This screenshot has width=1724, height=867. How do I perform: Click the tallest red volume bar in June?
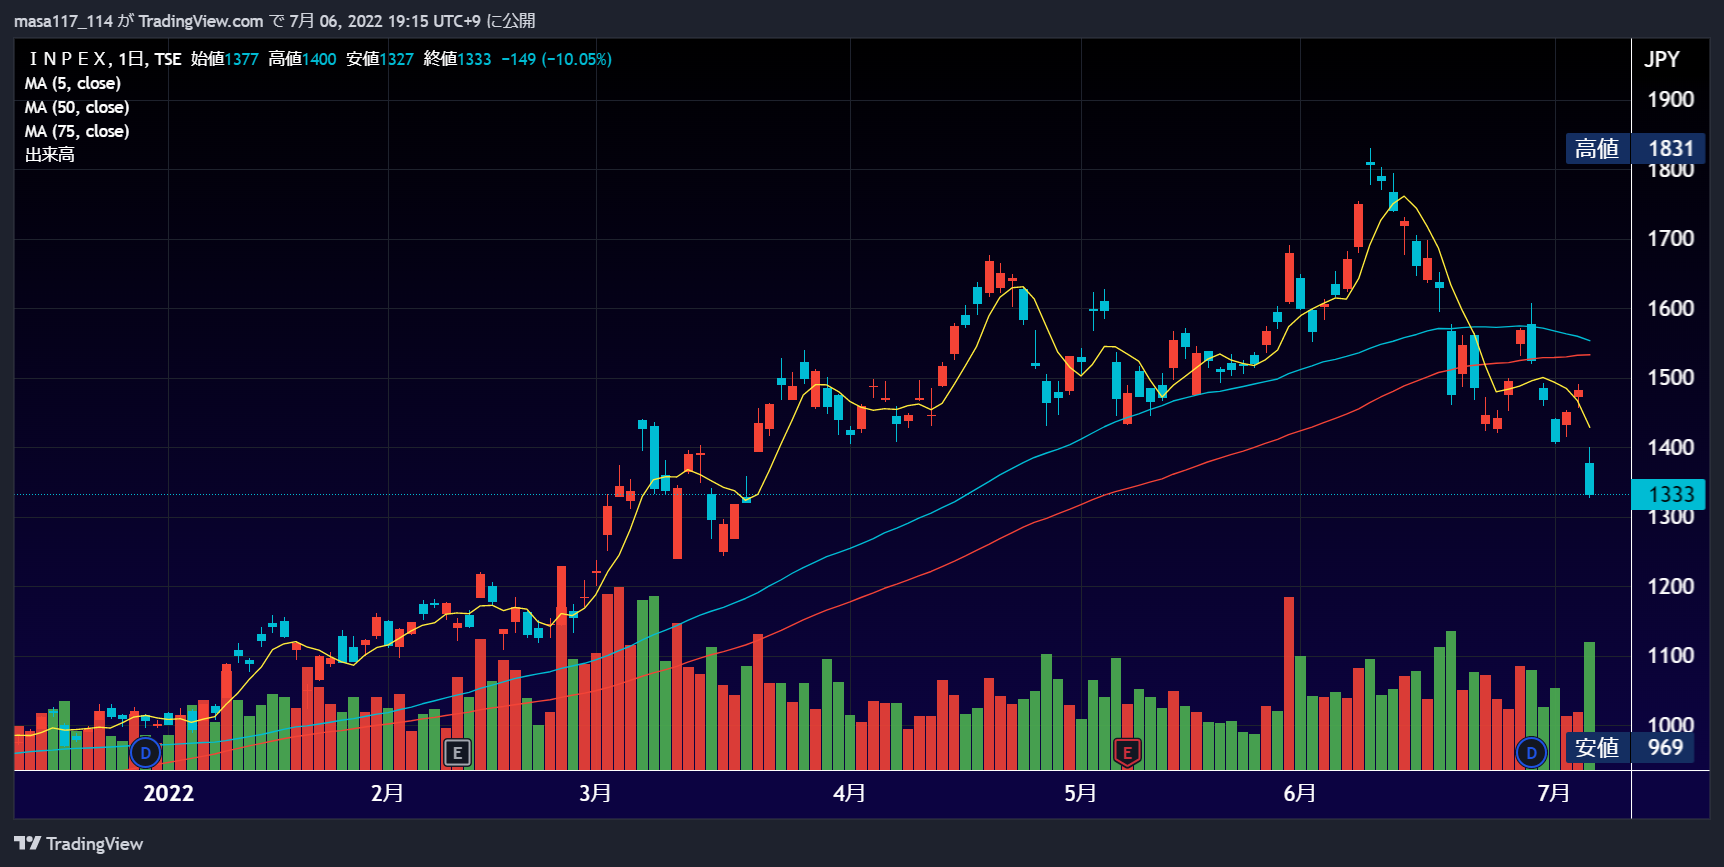(1289, 683)
